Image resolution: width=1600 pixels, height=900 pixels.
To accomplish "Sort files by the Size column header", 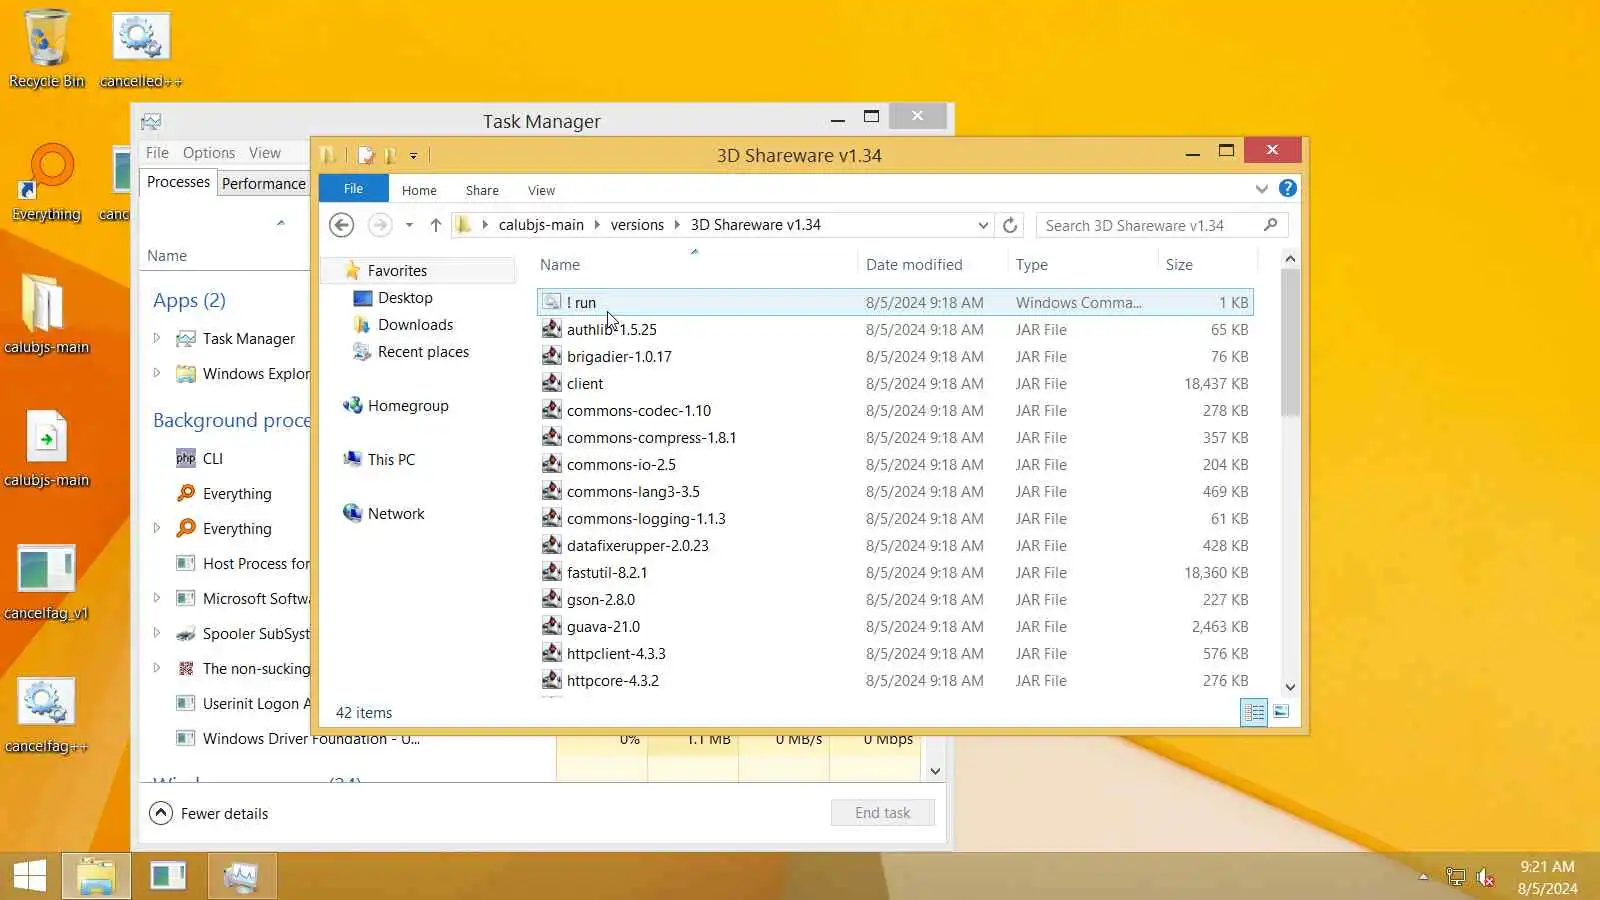I will point(1179,265).
